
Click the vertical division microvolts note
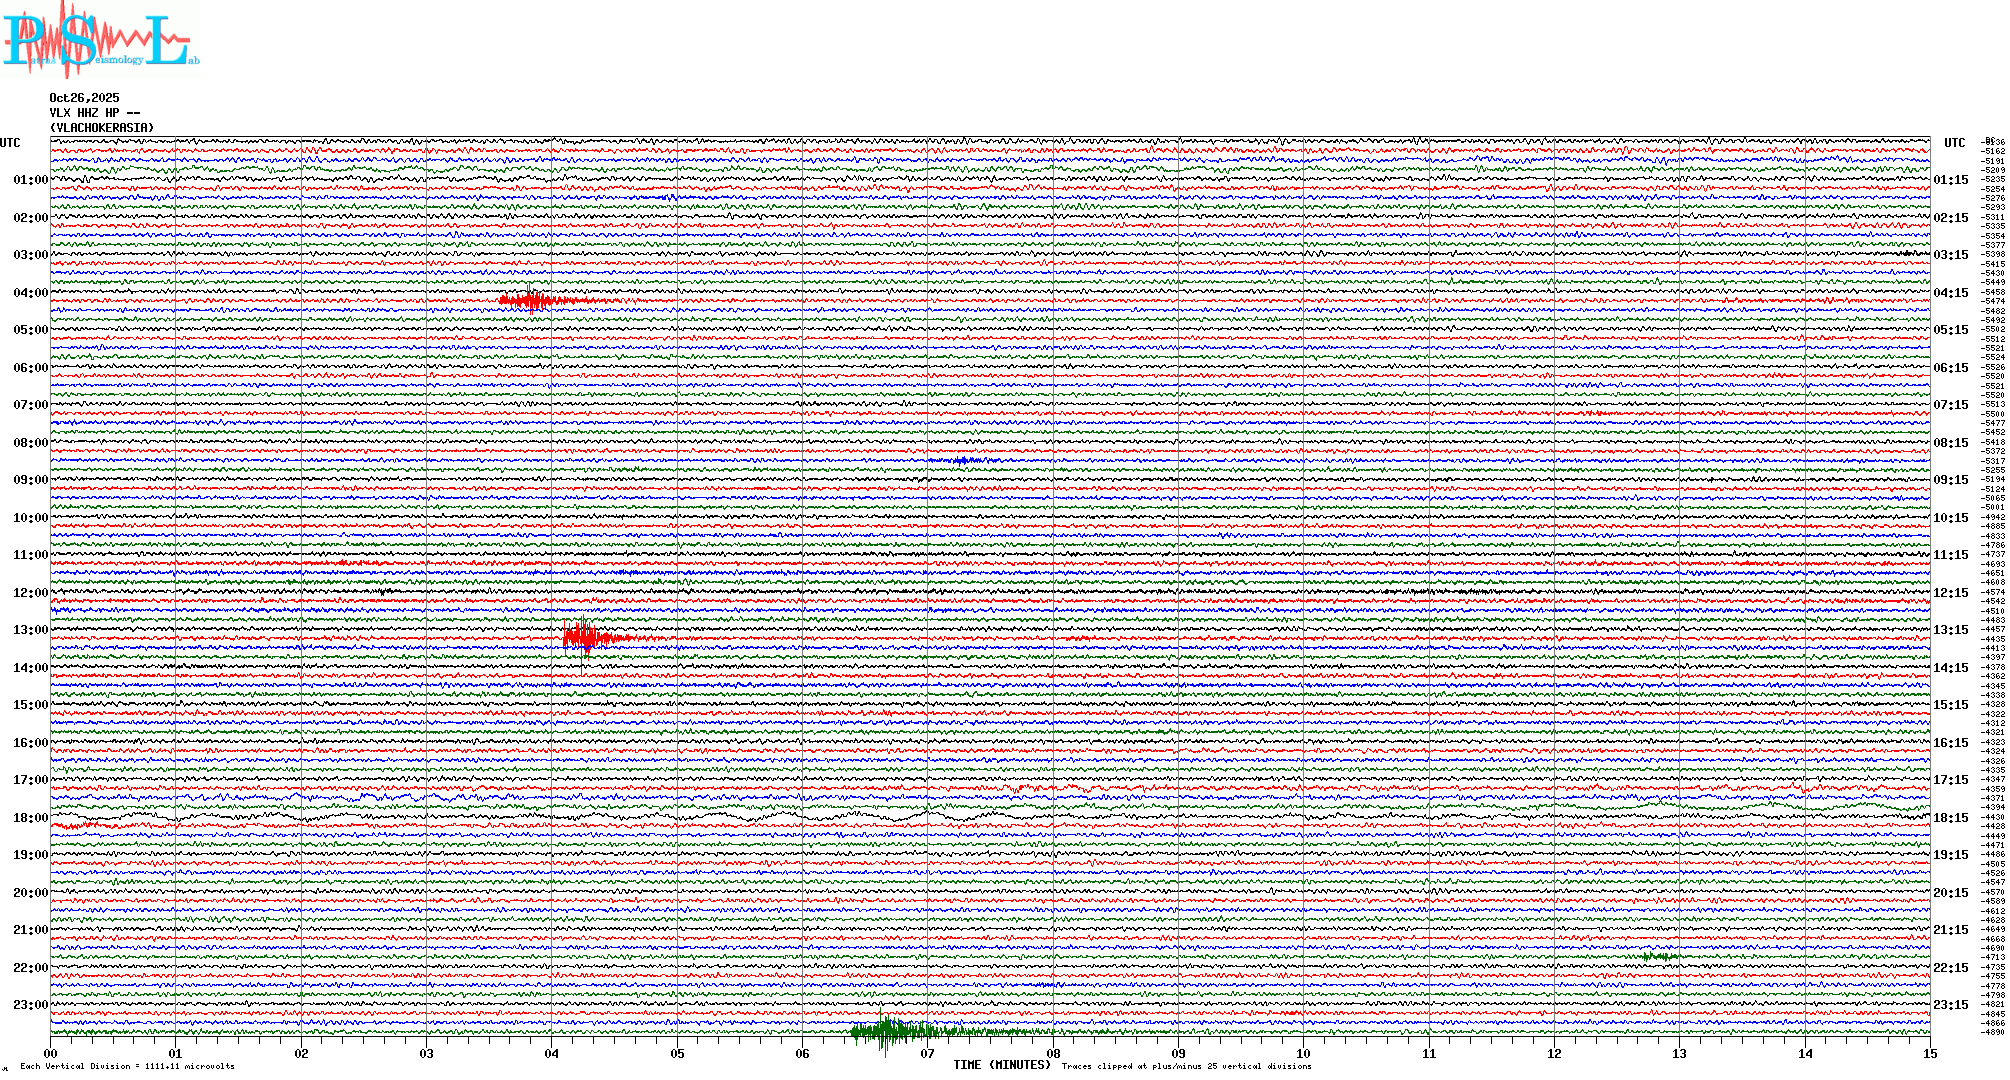coord(127,1066)
